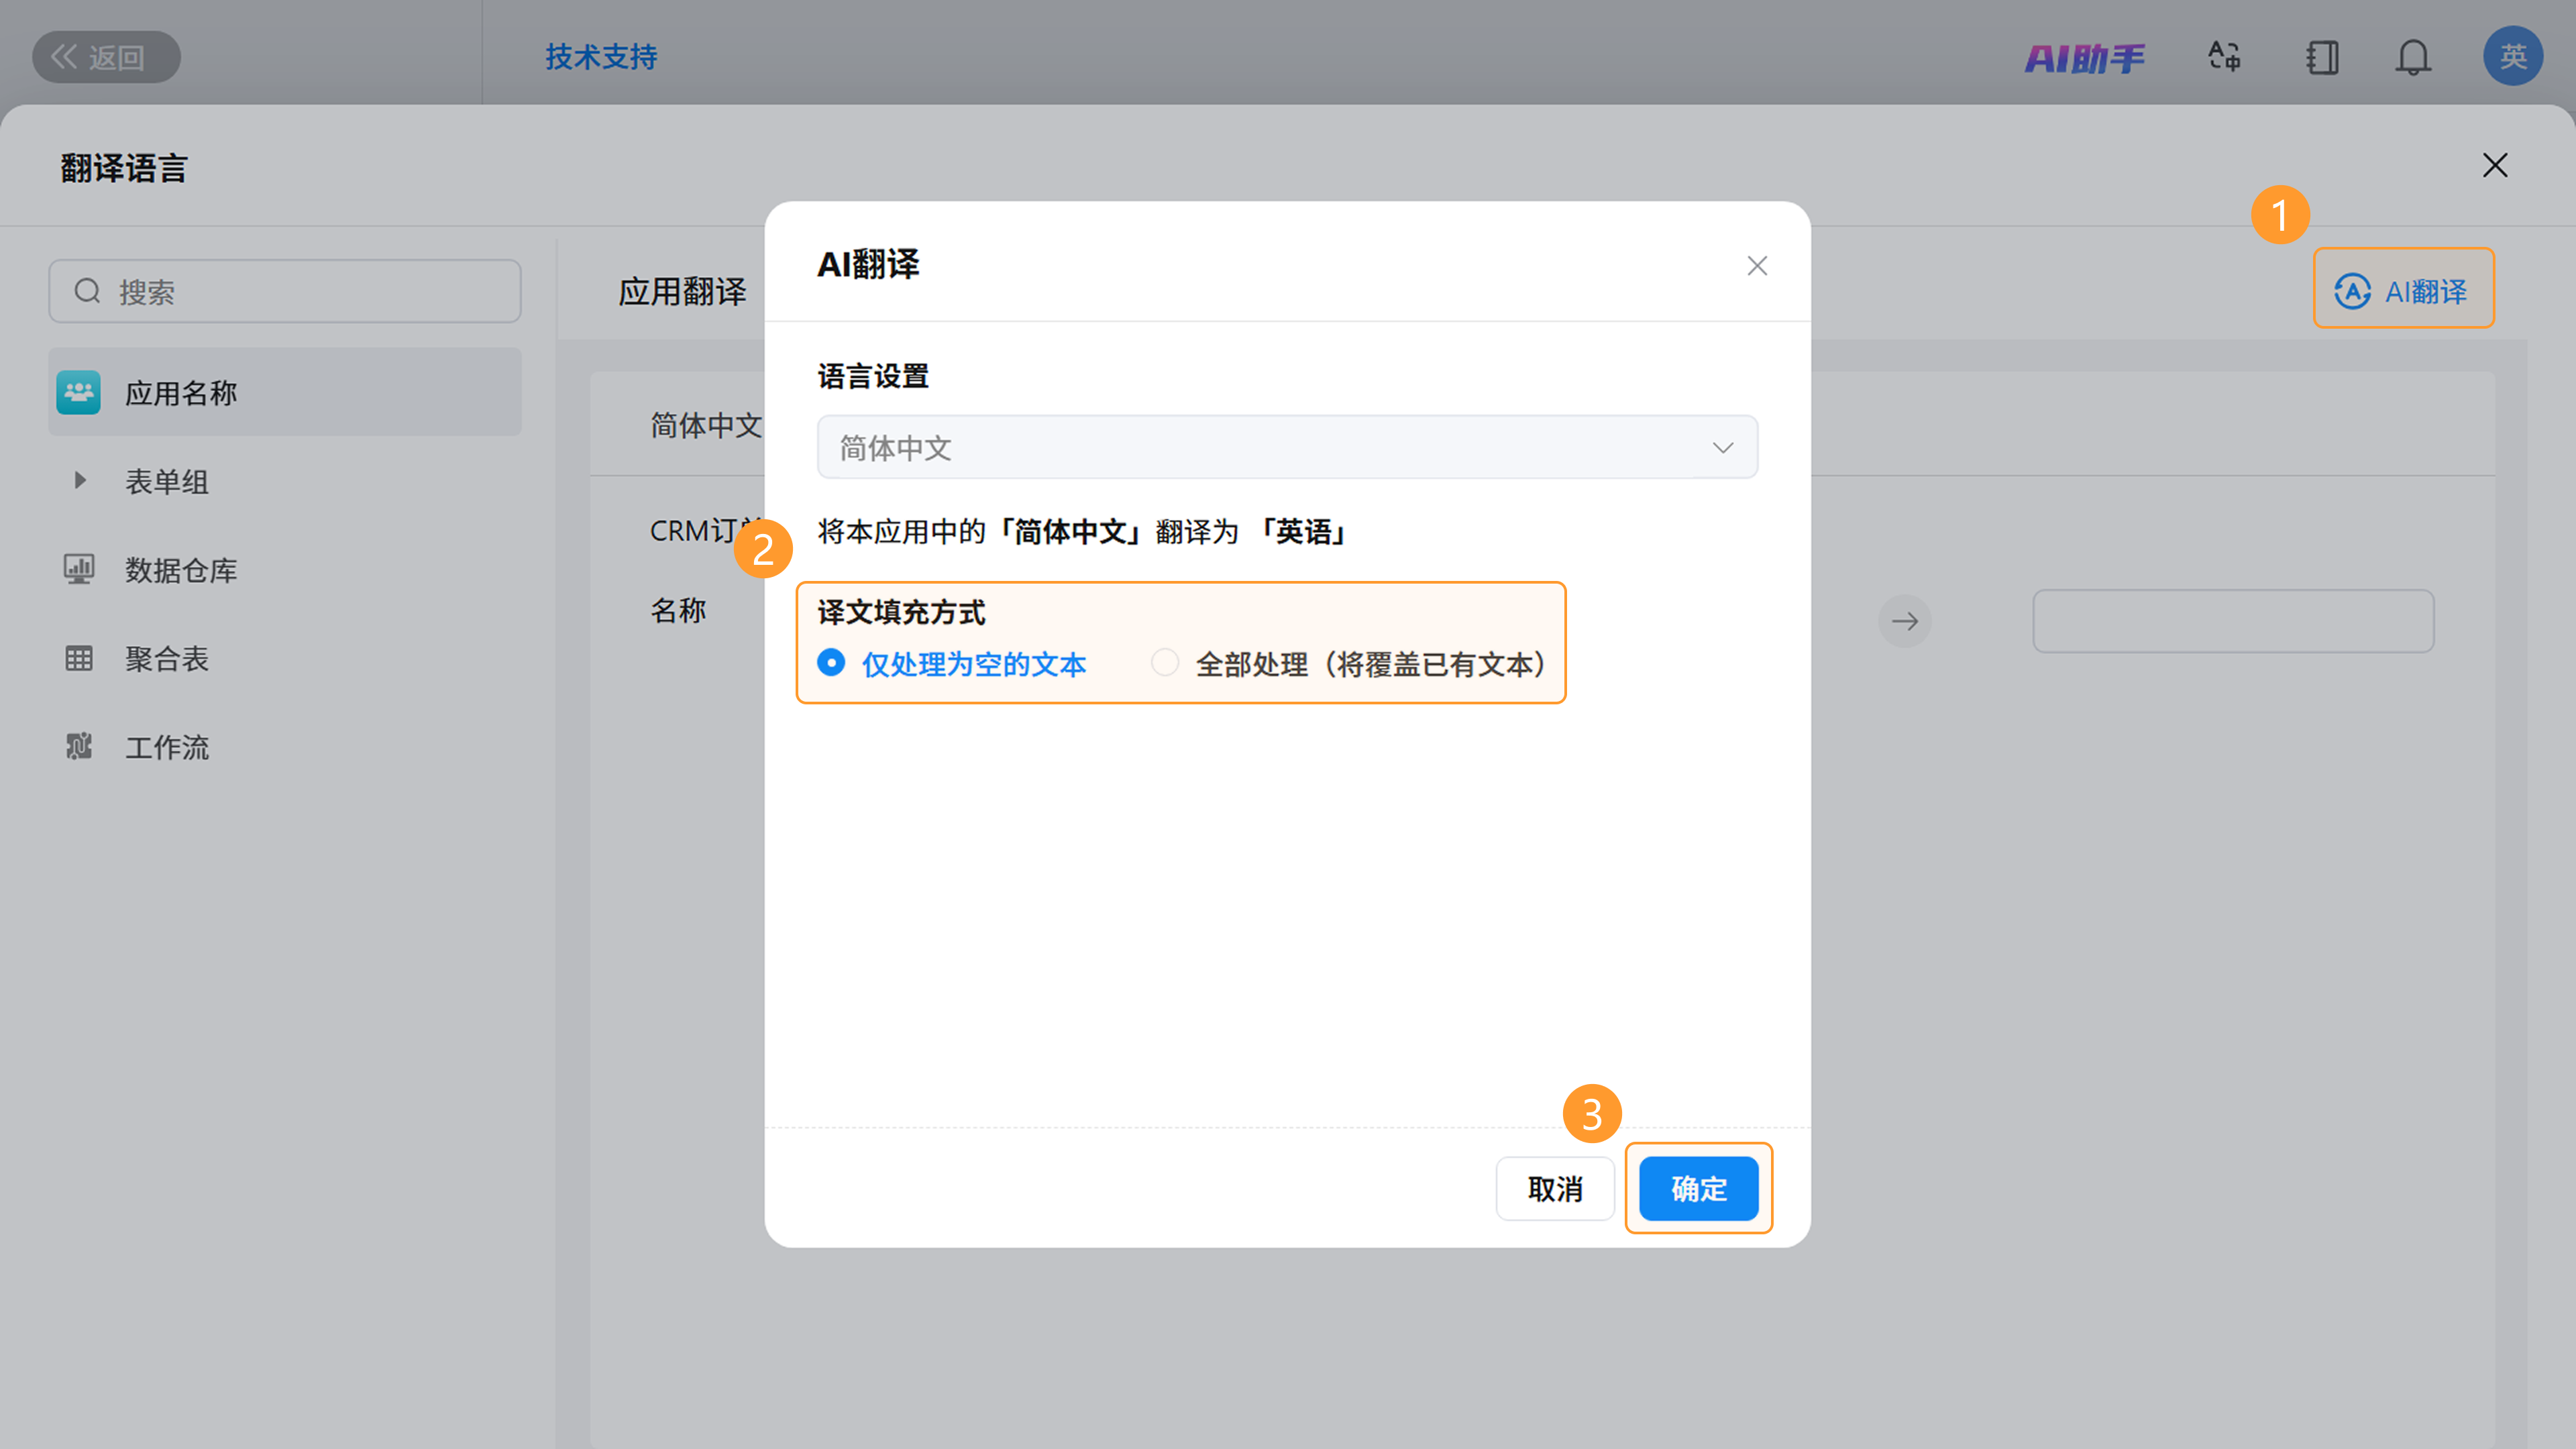
Task: Open the notebook icon in header
Action: (x=2322, y=57)
